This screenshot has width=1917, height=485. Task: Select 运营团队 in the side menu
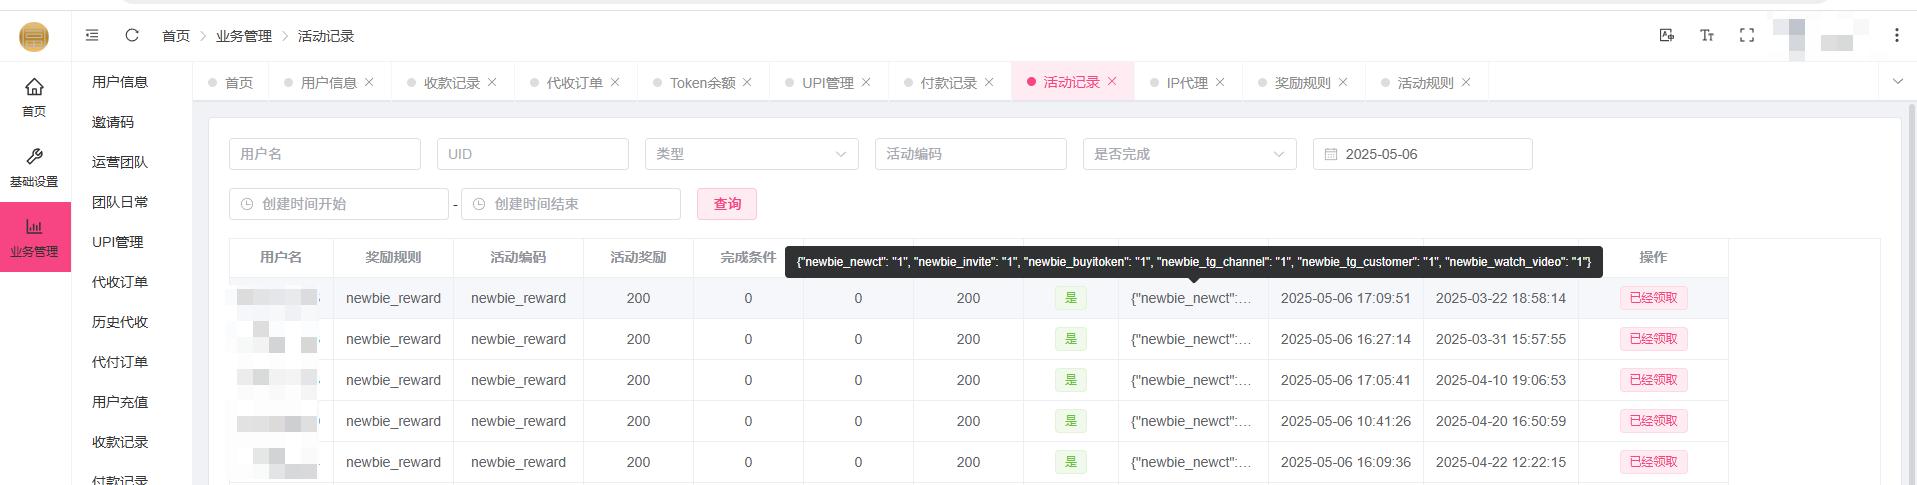120,162
